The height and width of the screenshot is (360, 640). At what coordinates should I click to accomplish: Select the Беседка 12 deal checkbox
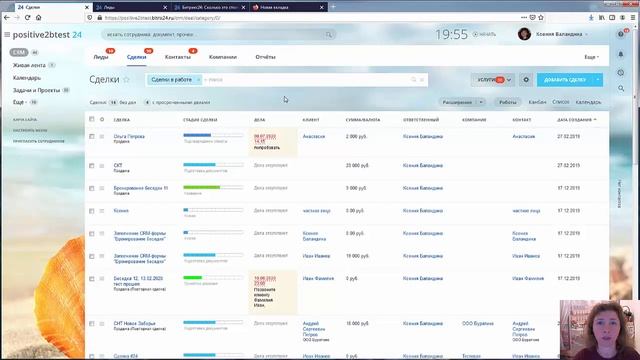91,279
